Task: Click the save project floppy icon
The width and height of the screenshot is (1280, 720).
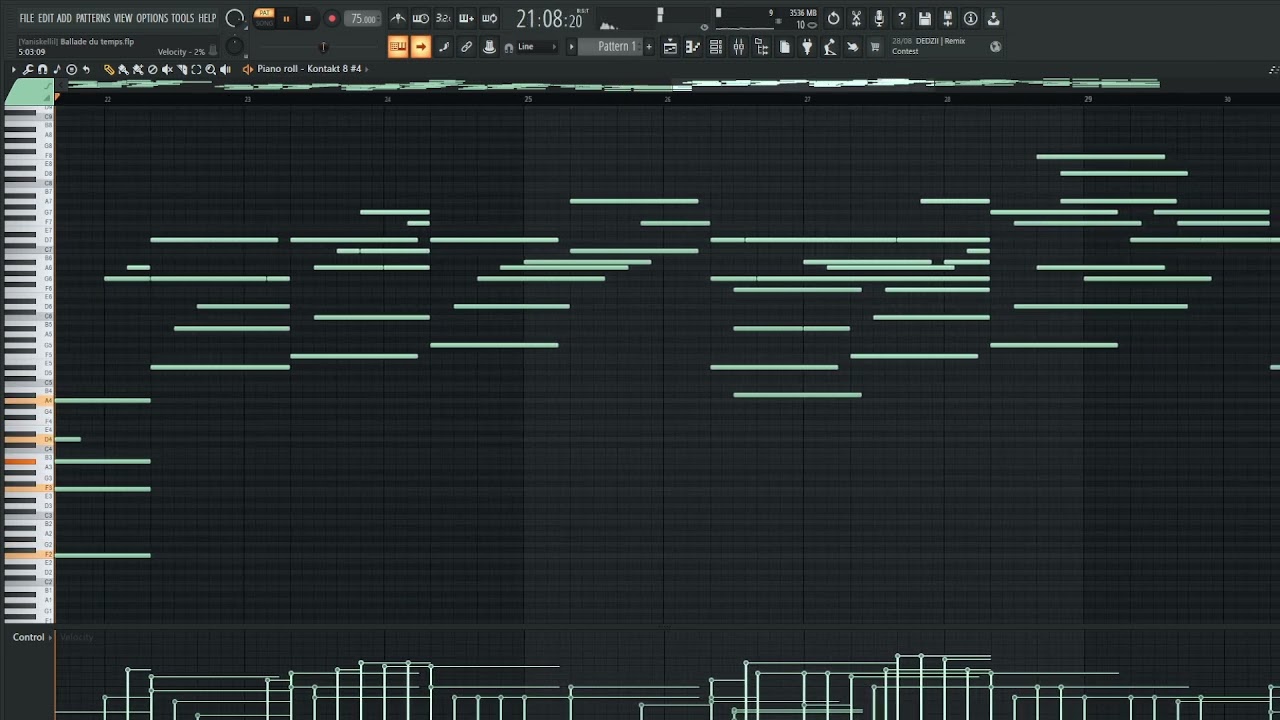Action: pyautogui.click(x=925, y=19)
